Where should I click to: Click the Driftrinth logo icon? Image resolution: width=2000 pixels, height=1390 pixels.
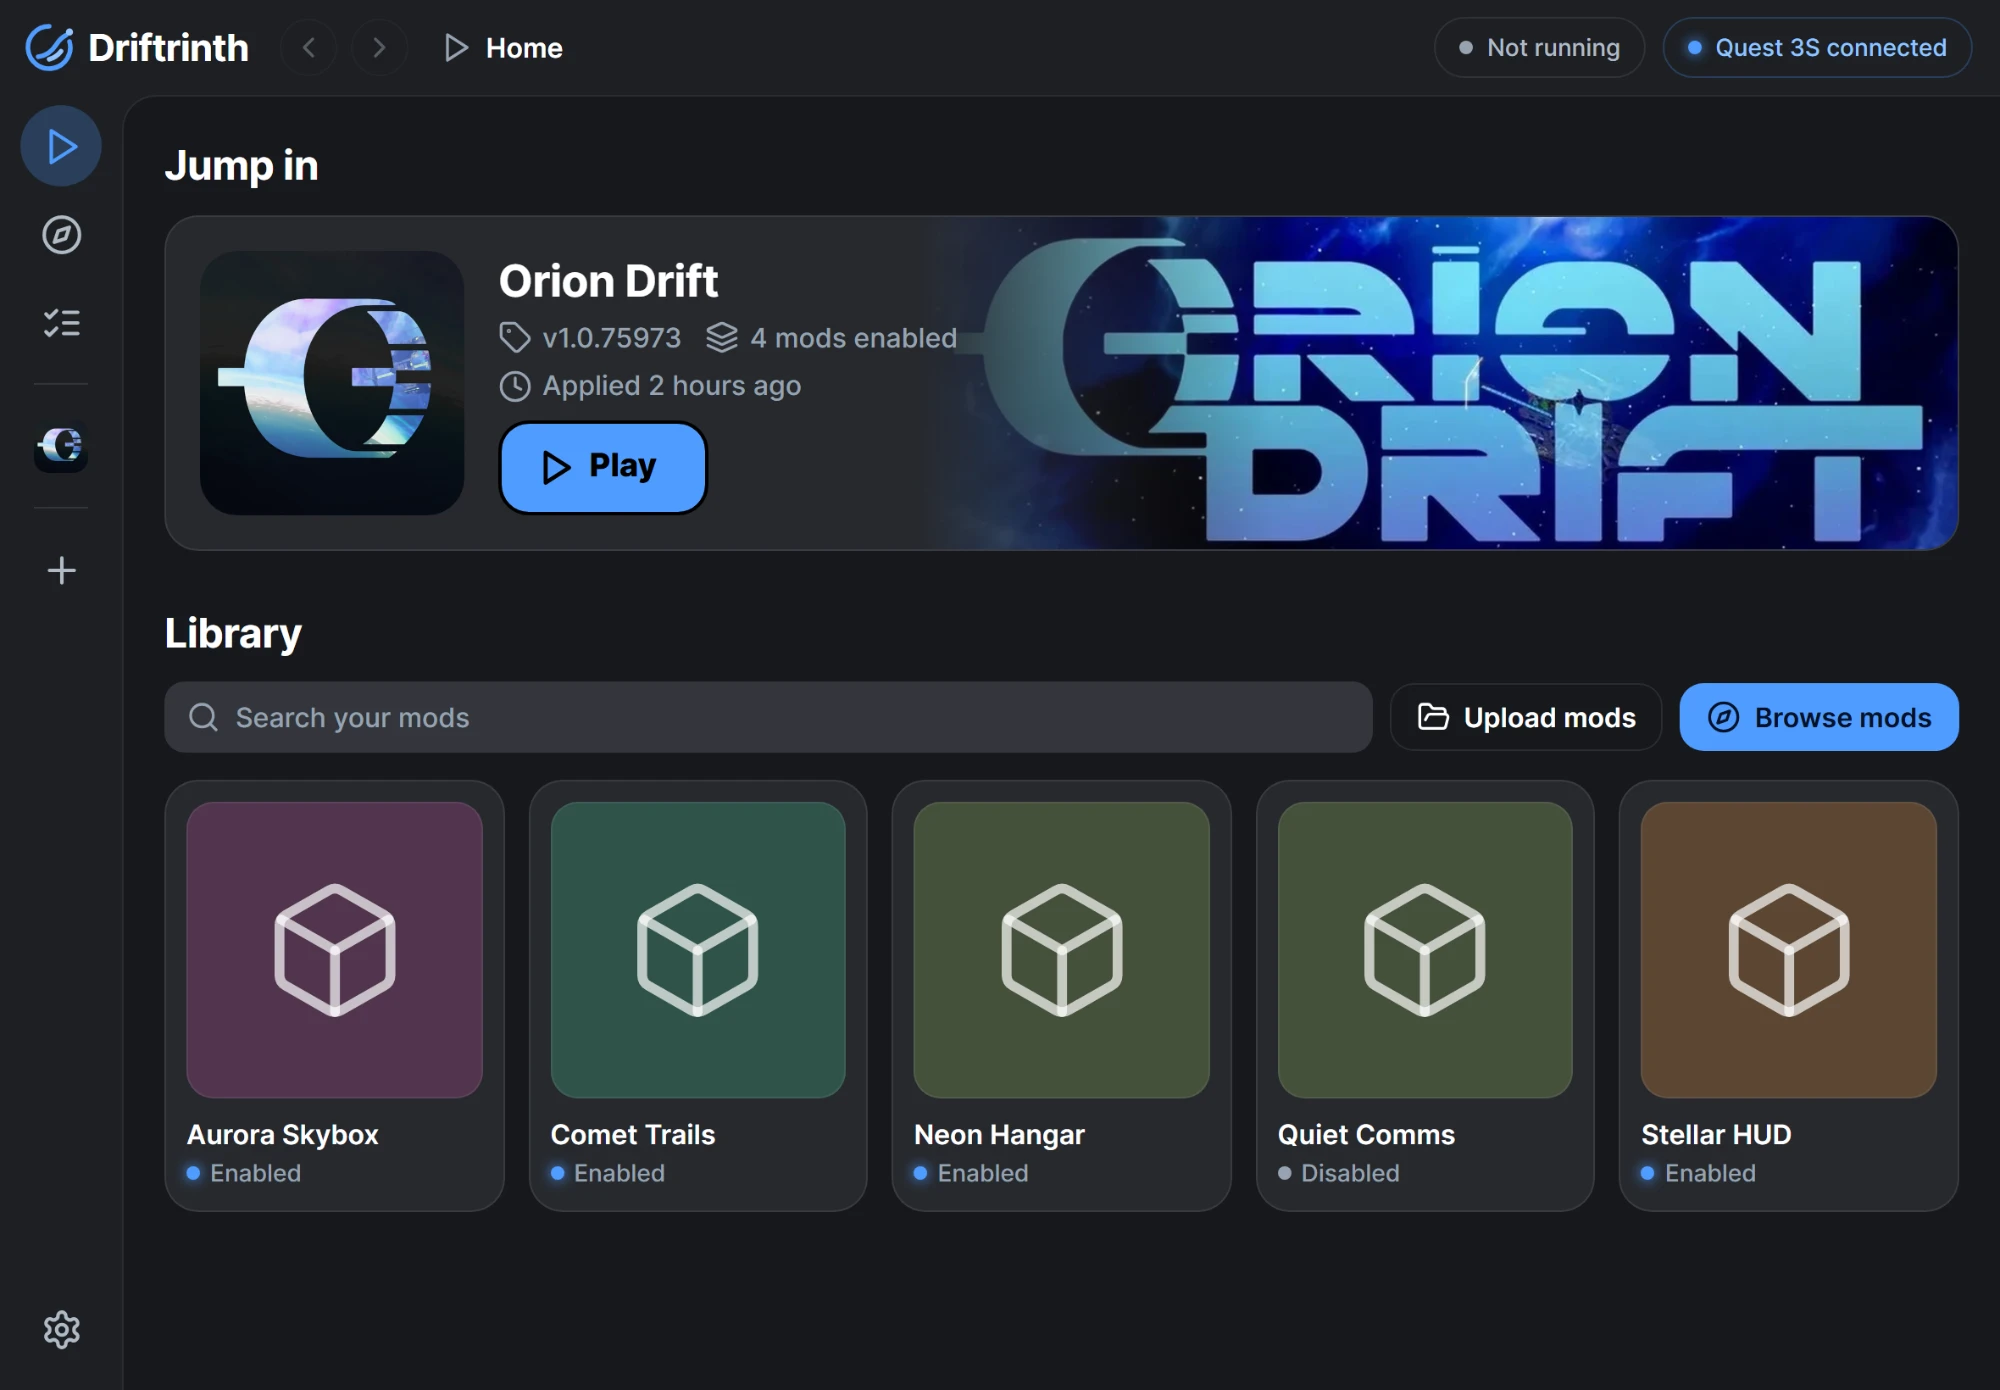pyautogui.click(x=49, y=47)
